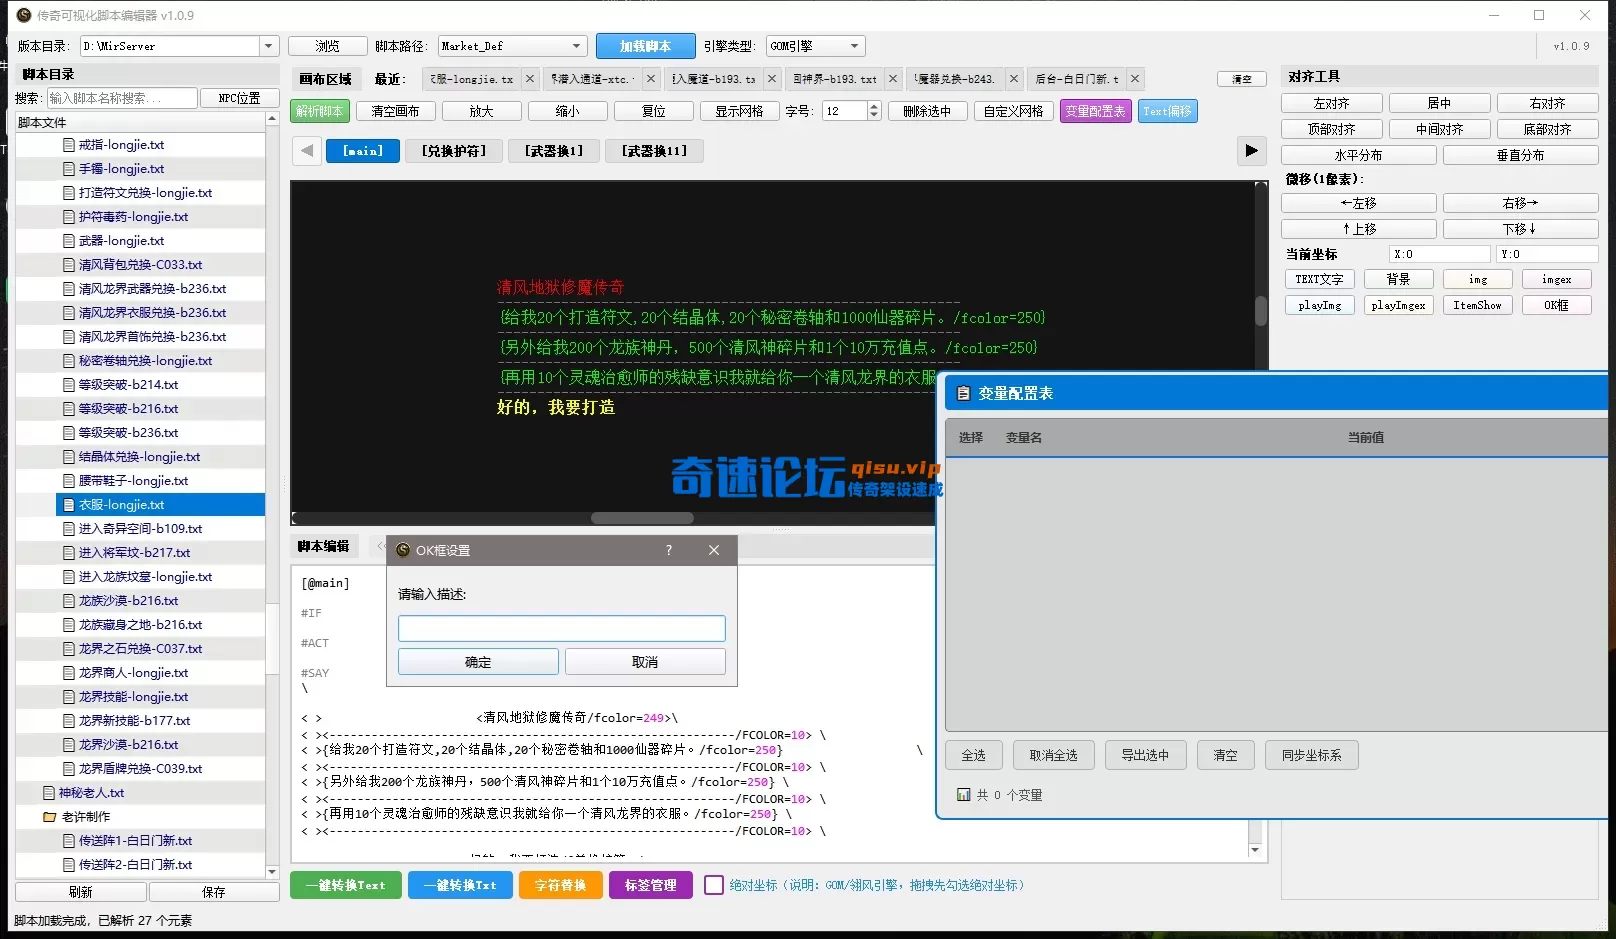This screenshot has width=1616, height=939.
Task: Switch to the [武器换1] tab
Action: pos(553,151)
